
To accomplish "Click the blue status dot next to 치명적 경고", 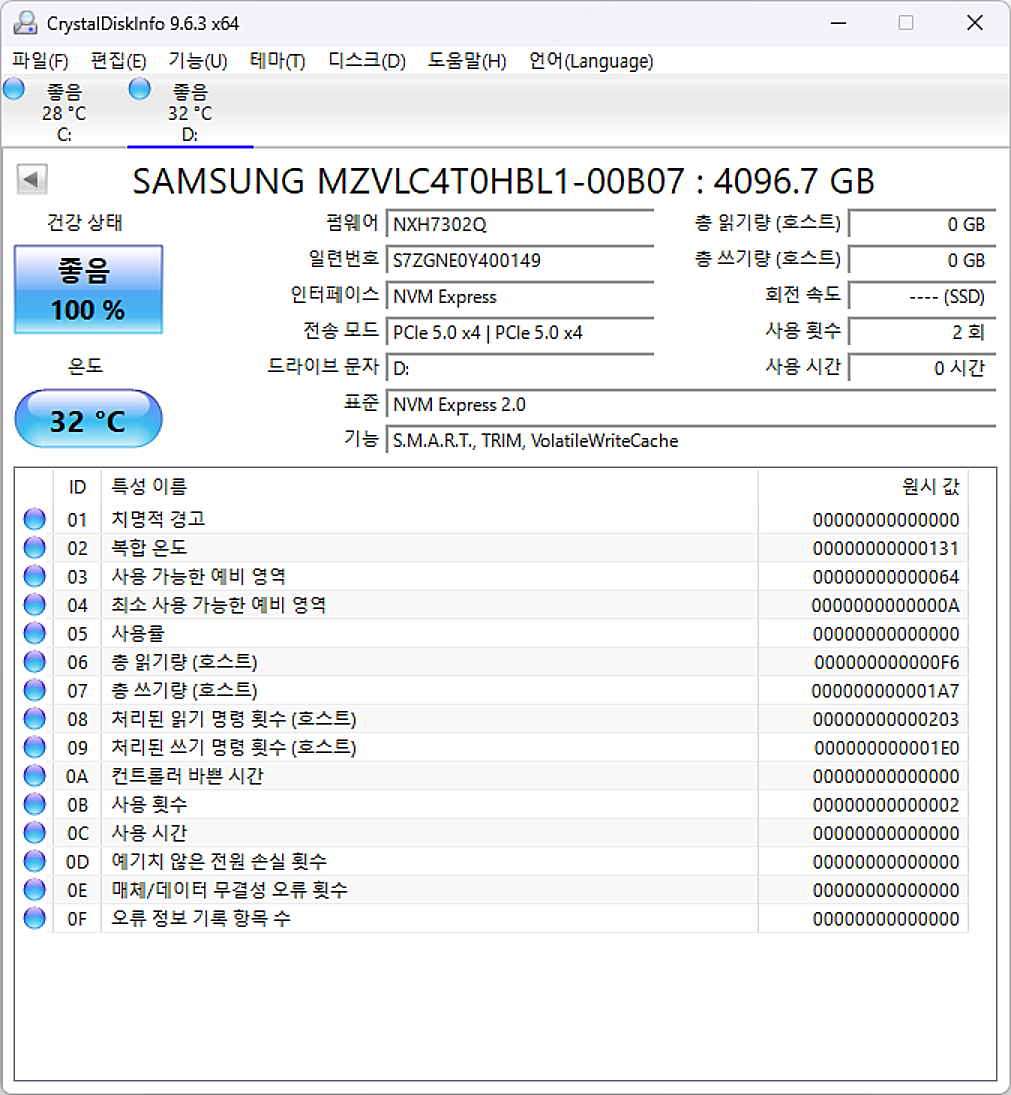I will pyautogui.click(x=34, y=518).
